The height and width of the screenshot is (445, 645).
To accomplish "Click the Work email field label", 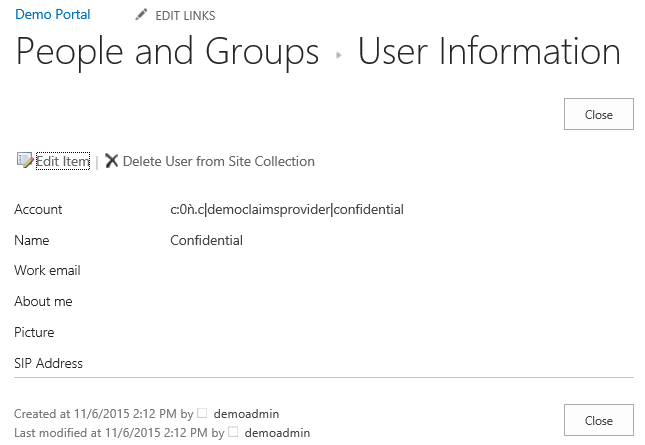I will [x=47, y=271].
